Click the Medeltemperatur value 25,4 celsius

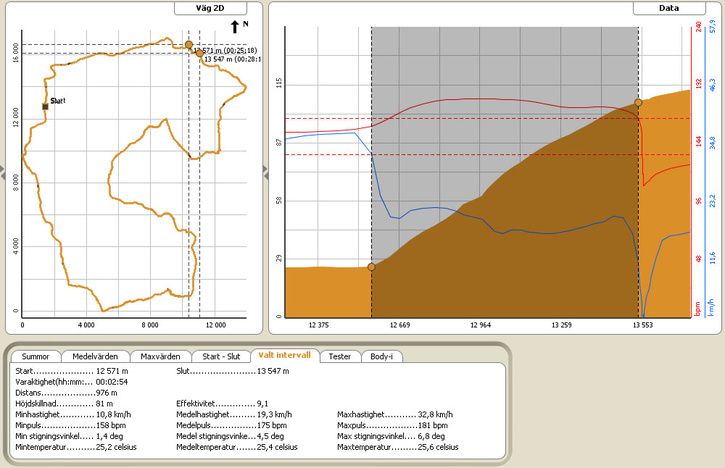[277, 447]
